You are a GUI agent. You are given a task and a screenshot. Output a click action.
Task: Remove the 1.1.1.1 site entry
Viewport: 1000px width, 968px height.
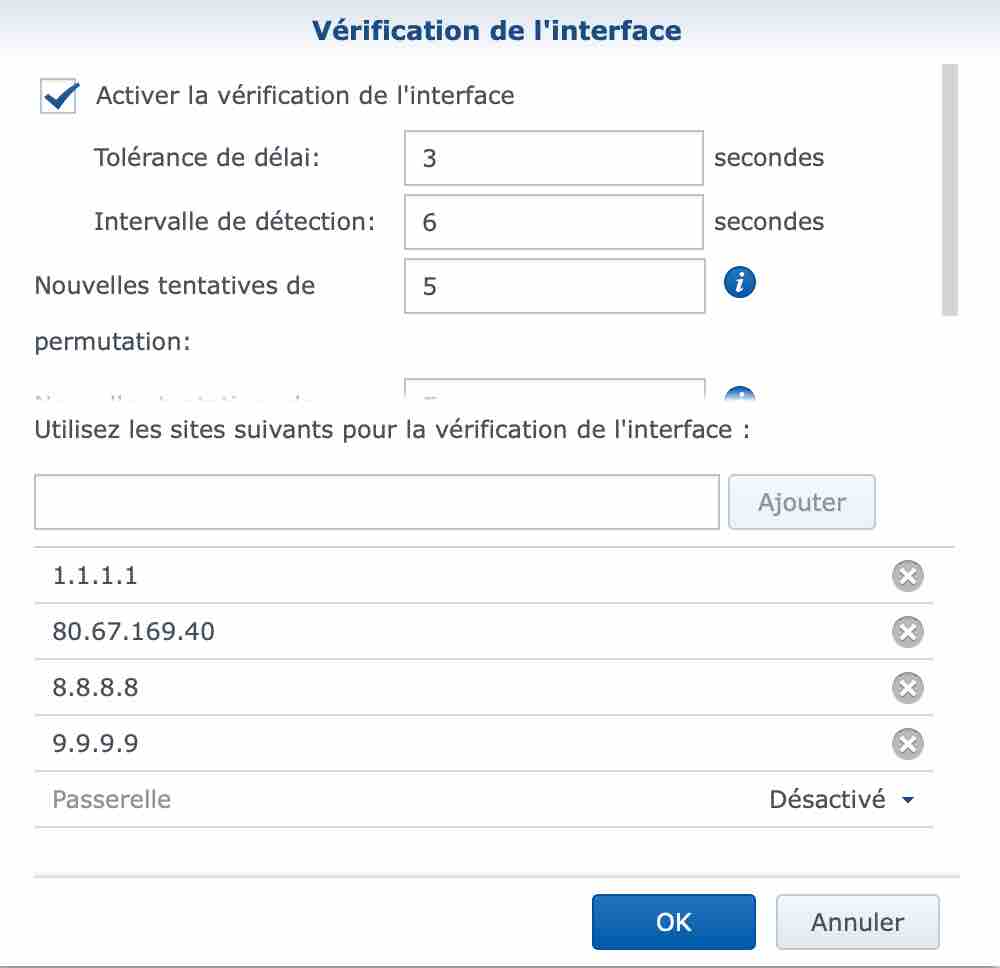click(x=907, y=576)
